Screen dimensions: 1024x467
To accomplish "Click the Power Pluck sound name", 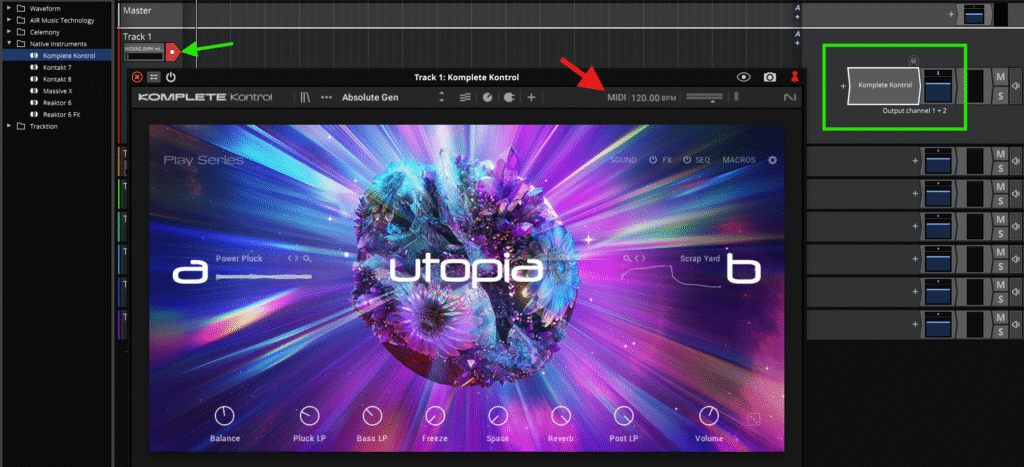I will [239, 259].
